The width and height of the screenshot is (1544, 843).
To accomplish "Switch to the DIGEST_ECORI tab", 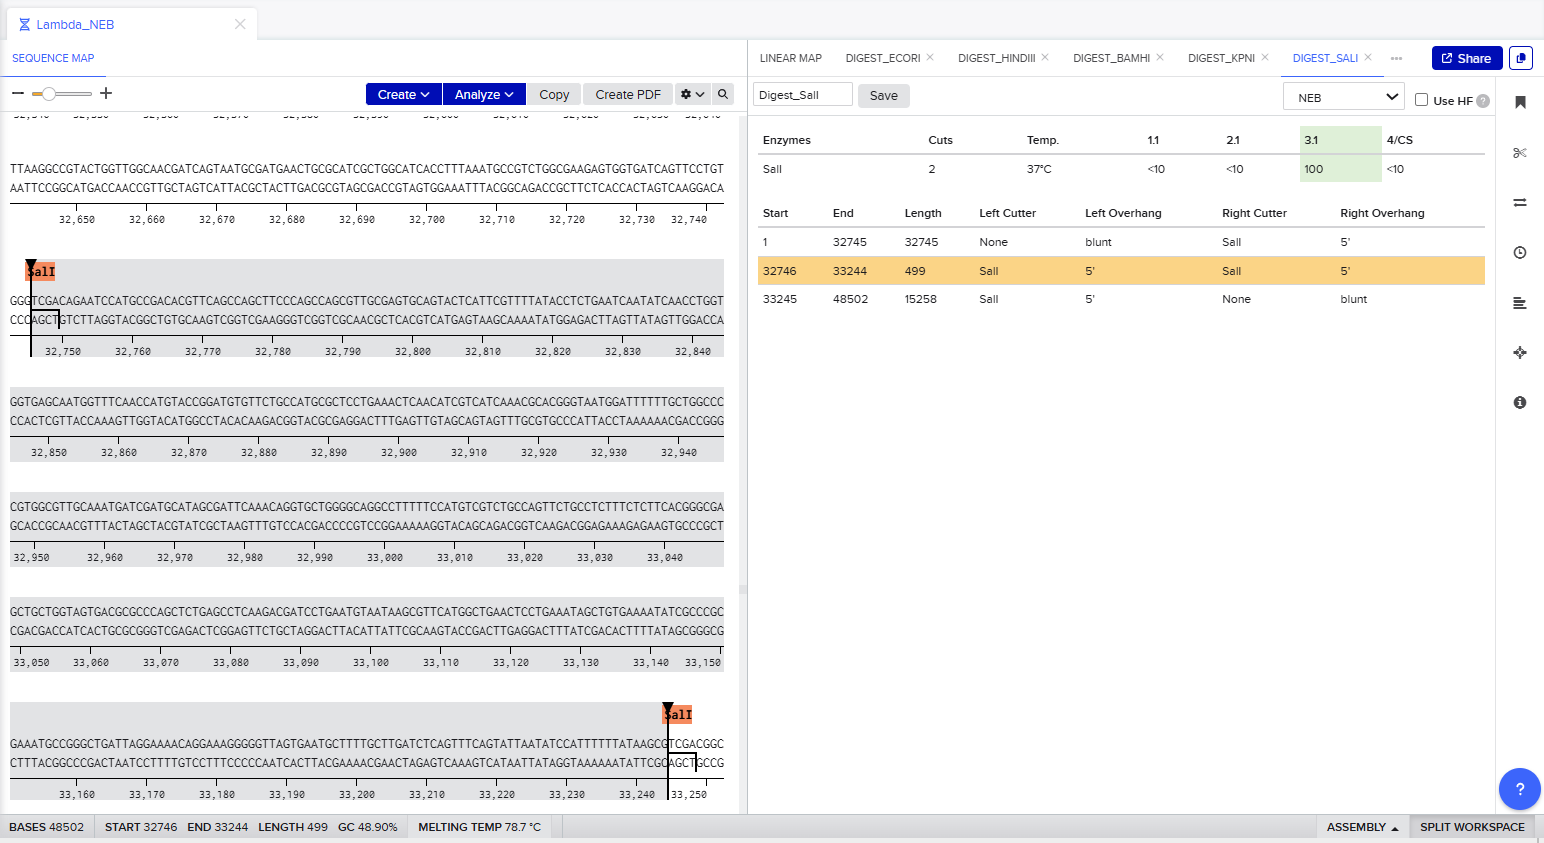I will point(883,58).
